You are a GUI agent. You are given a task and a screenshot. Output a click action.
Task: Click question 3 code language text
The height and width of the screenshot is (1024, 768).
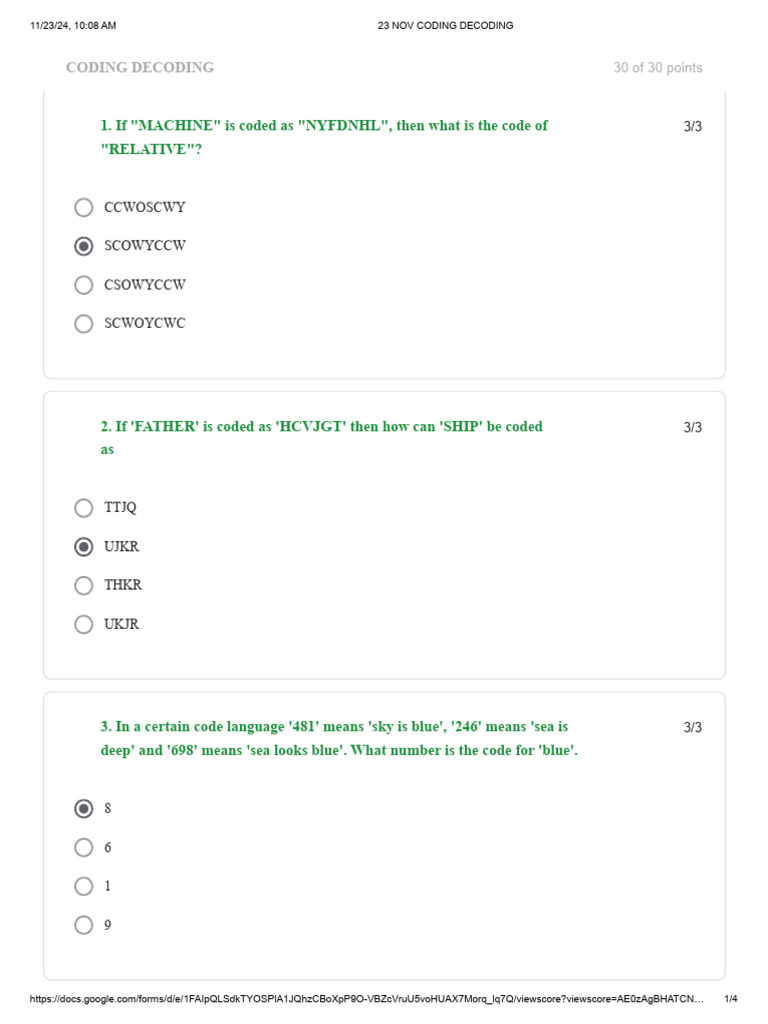[339, 739]
